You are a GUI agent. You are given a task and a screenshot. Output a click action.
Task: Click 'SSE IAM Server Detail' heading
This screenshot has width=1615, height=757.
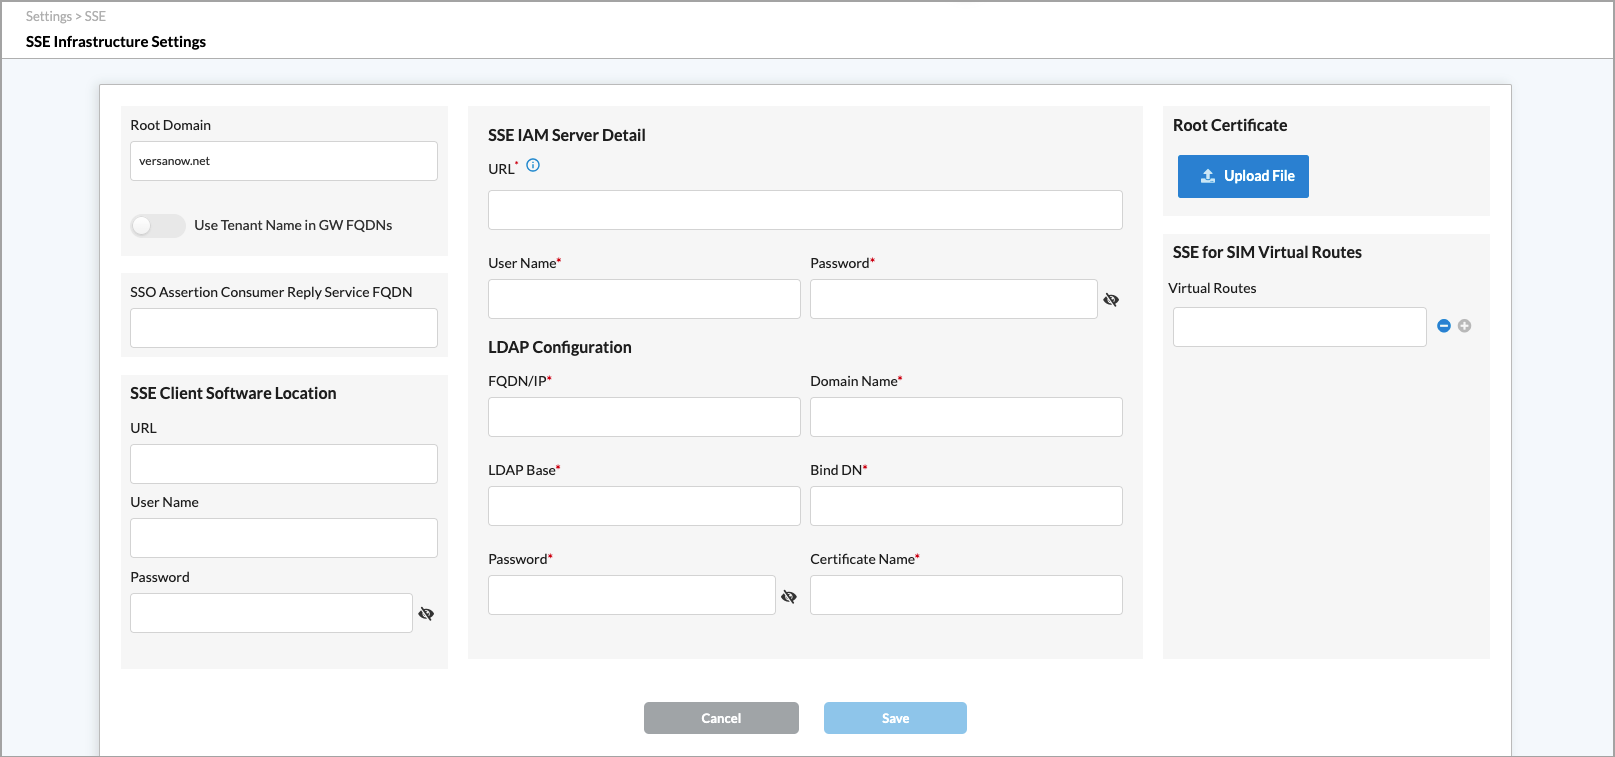567,135
